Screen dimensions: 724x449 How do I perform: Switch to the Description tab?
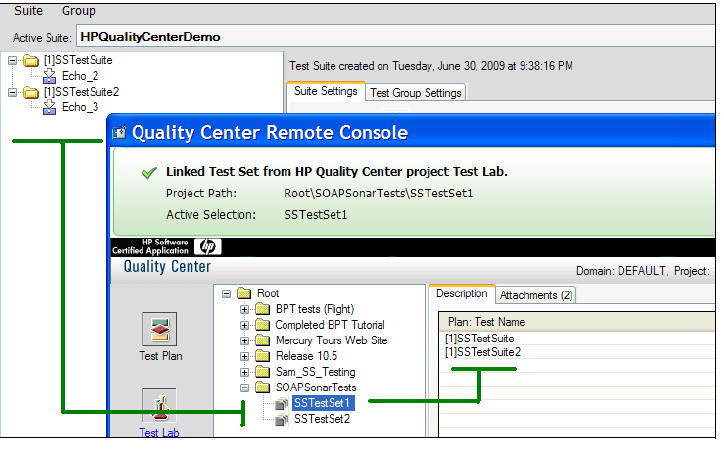coord(462,294)
